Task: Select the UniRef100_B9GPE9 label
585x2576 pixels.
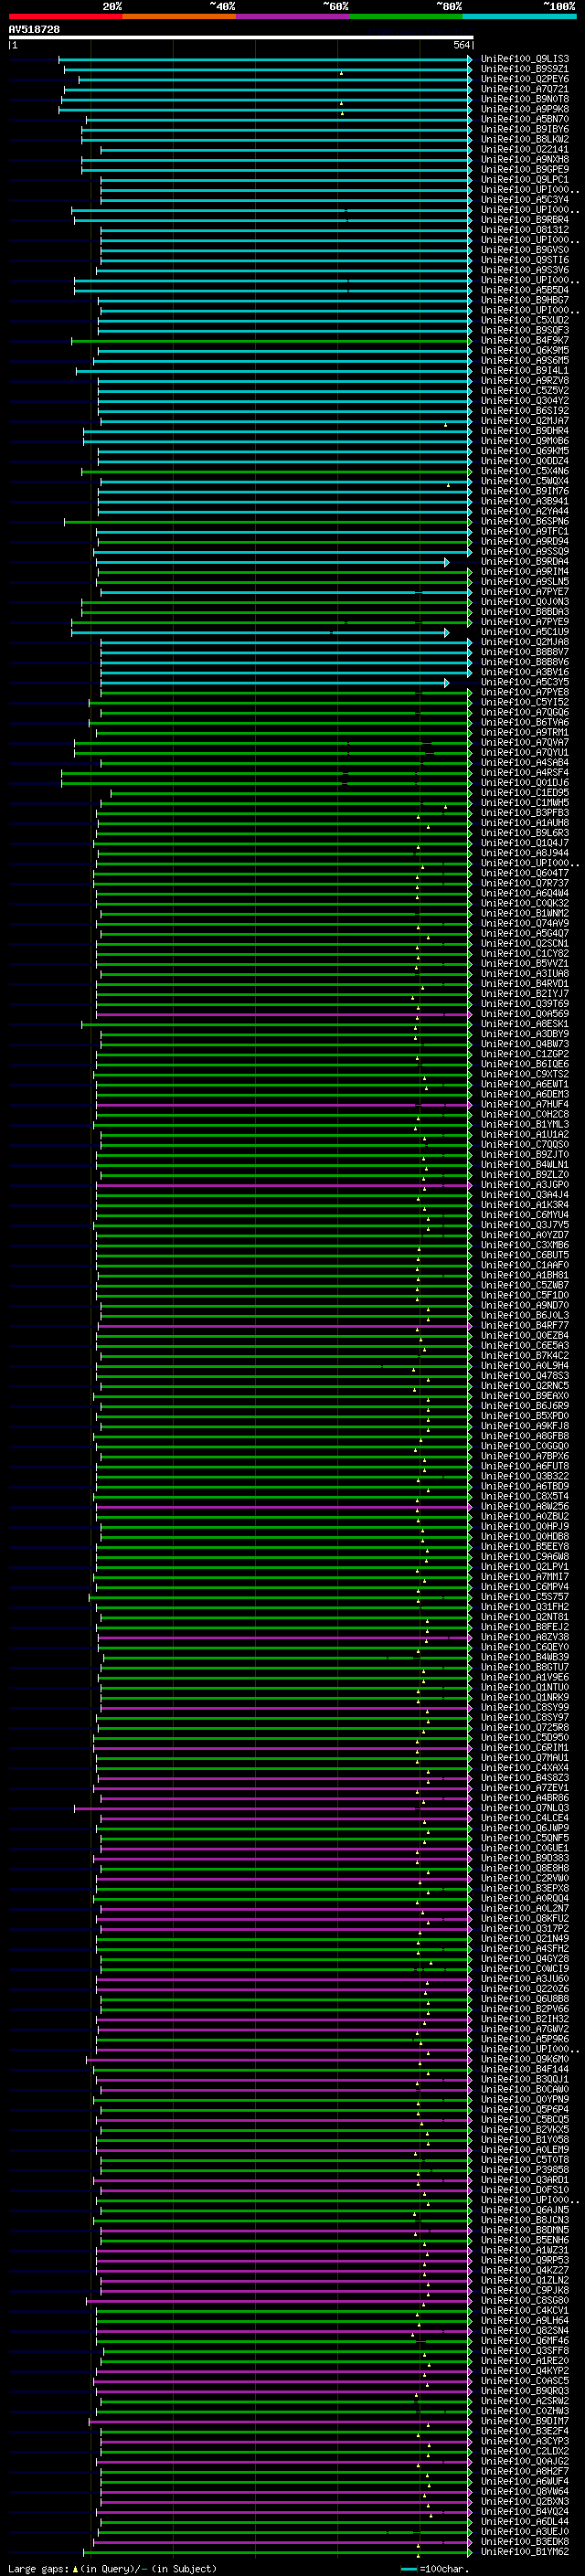Action: coord(525,169)
